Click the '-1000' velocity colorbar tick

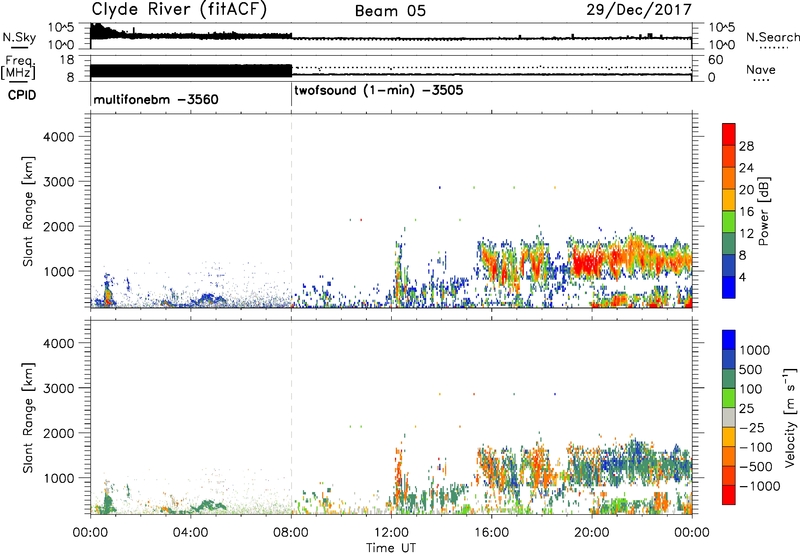click(760, 486)
